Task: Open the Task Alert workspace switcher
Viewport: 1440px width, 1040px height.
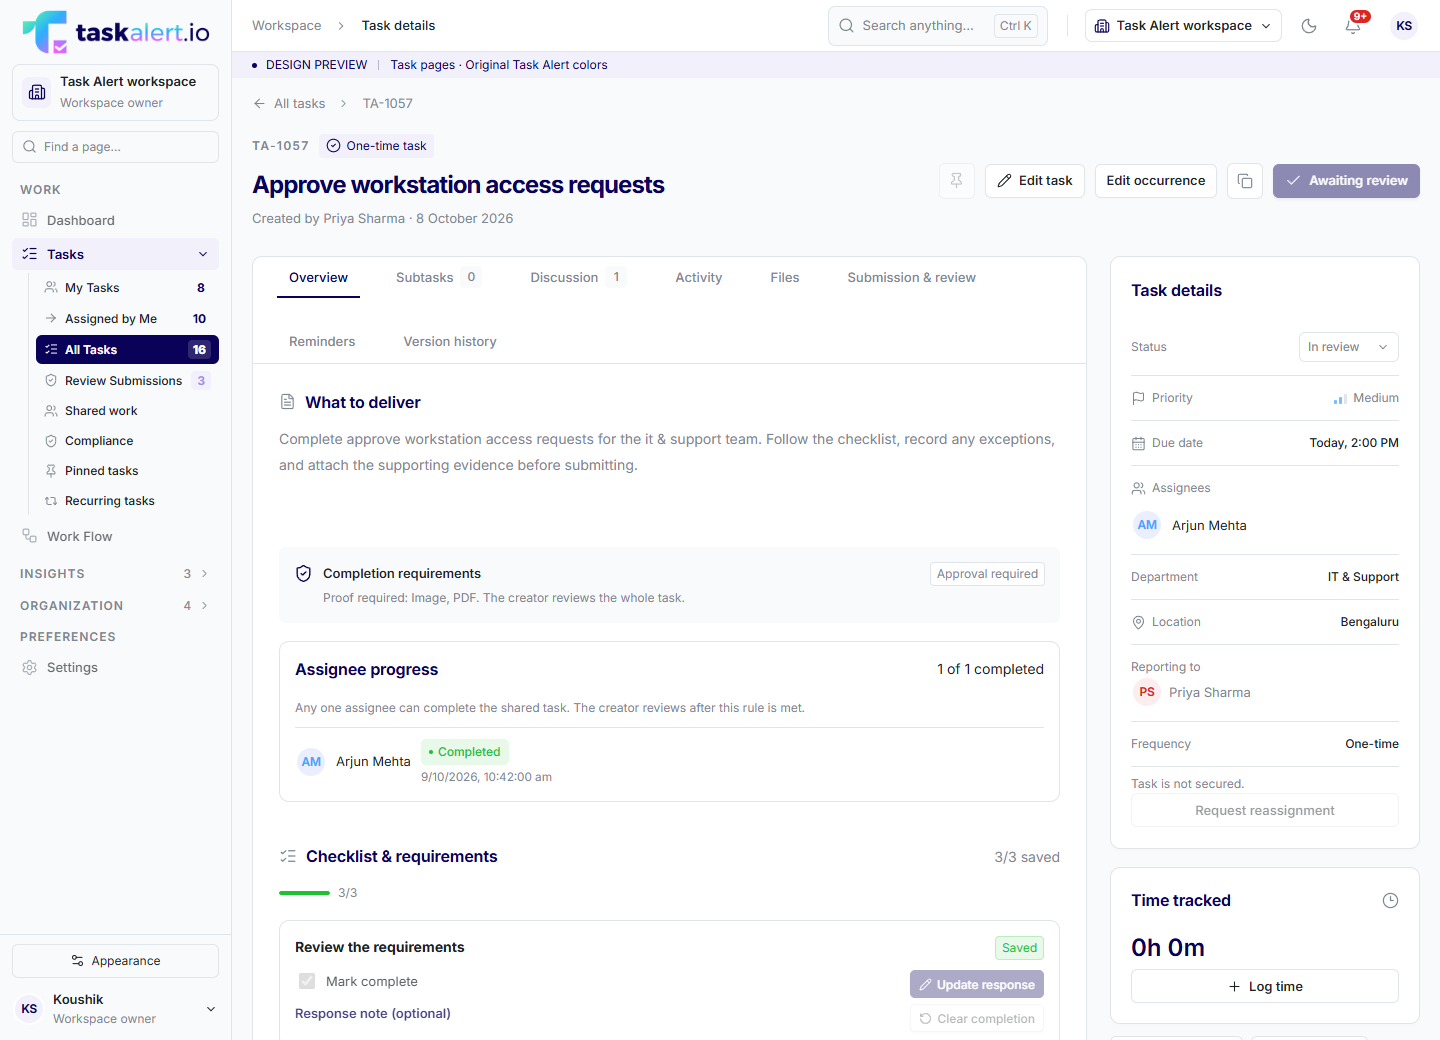Action: pos(1184,26)
